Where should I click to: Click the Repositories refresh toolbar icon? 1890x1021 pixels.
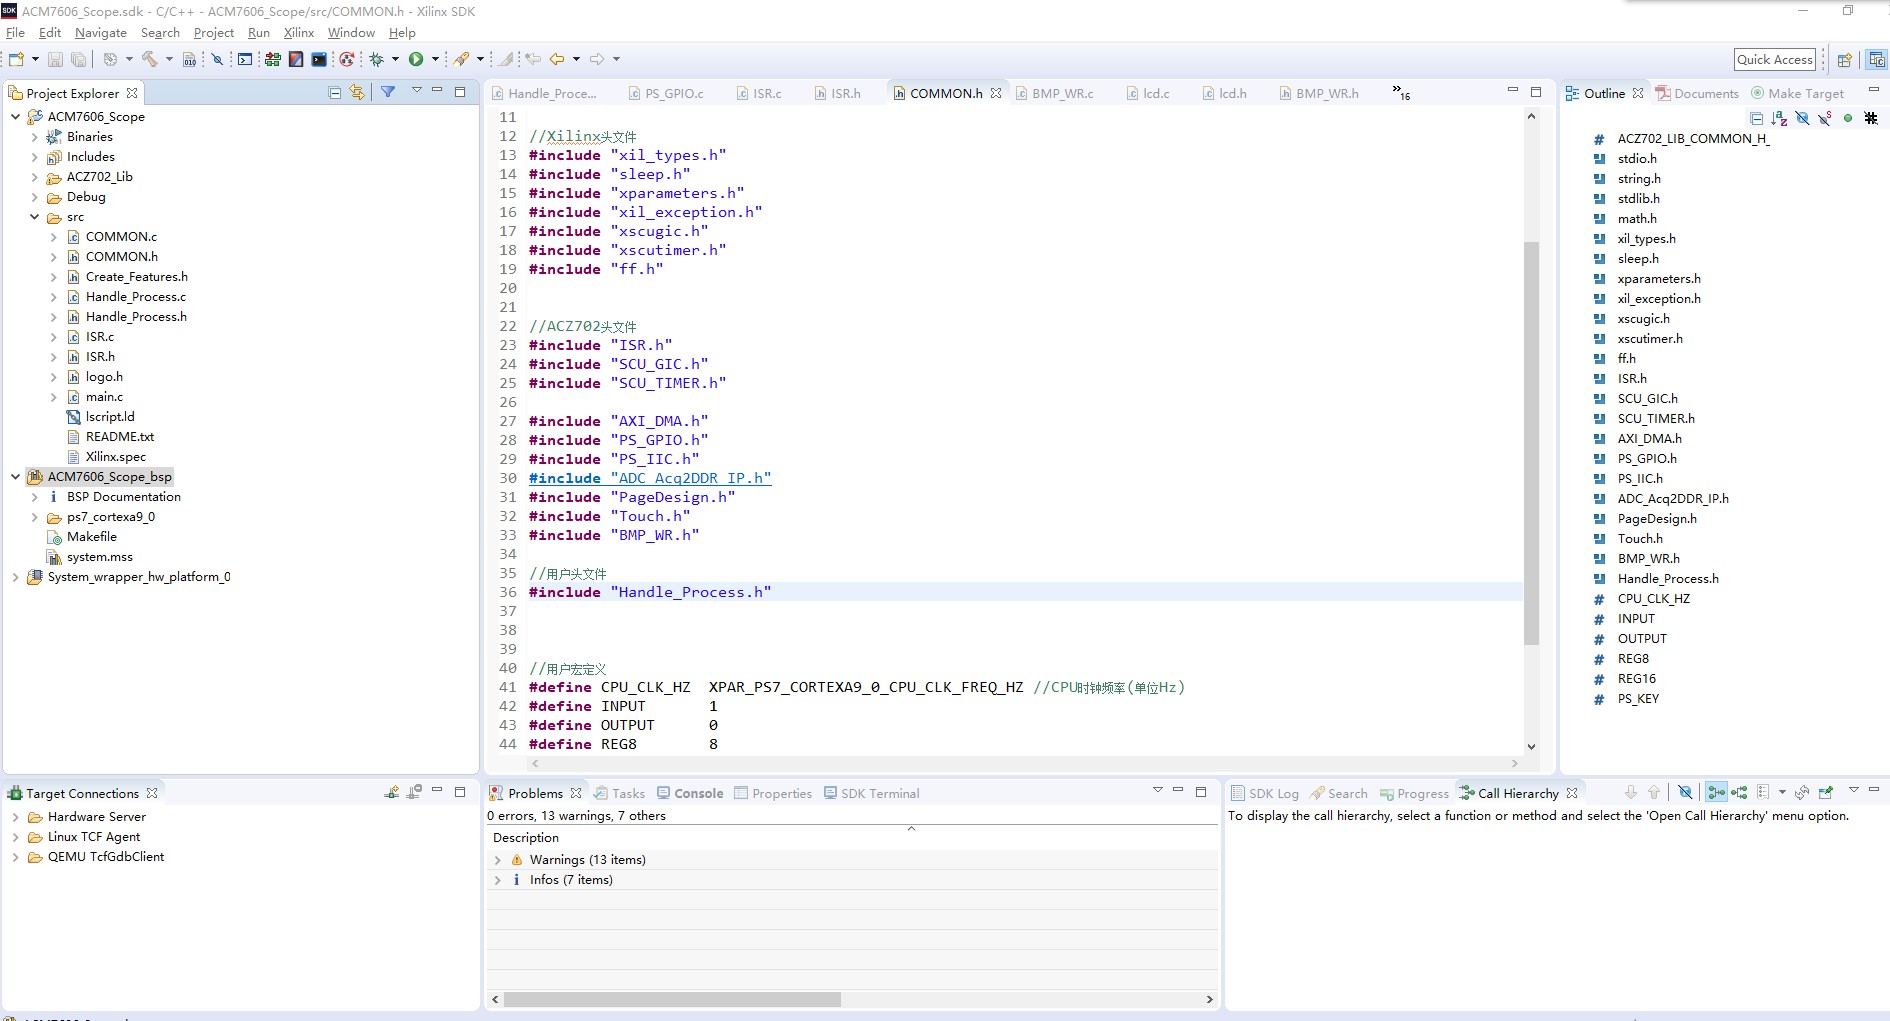click(x=347, y=59)
